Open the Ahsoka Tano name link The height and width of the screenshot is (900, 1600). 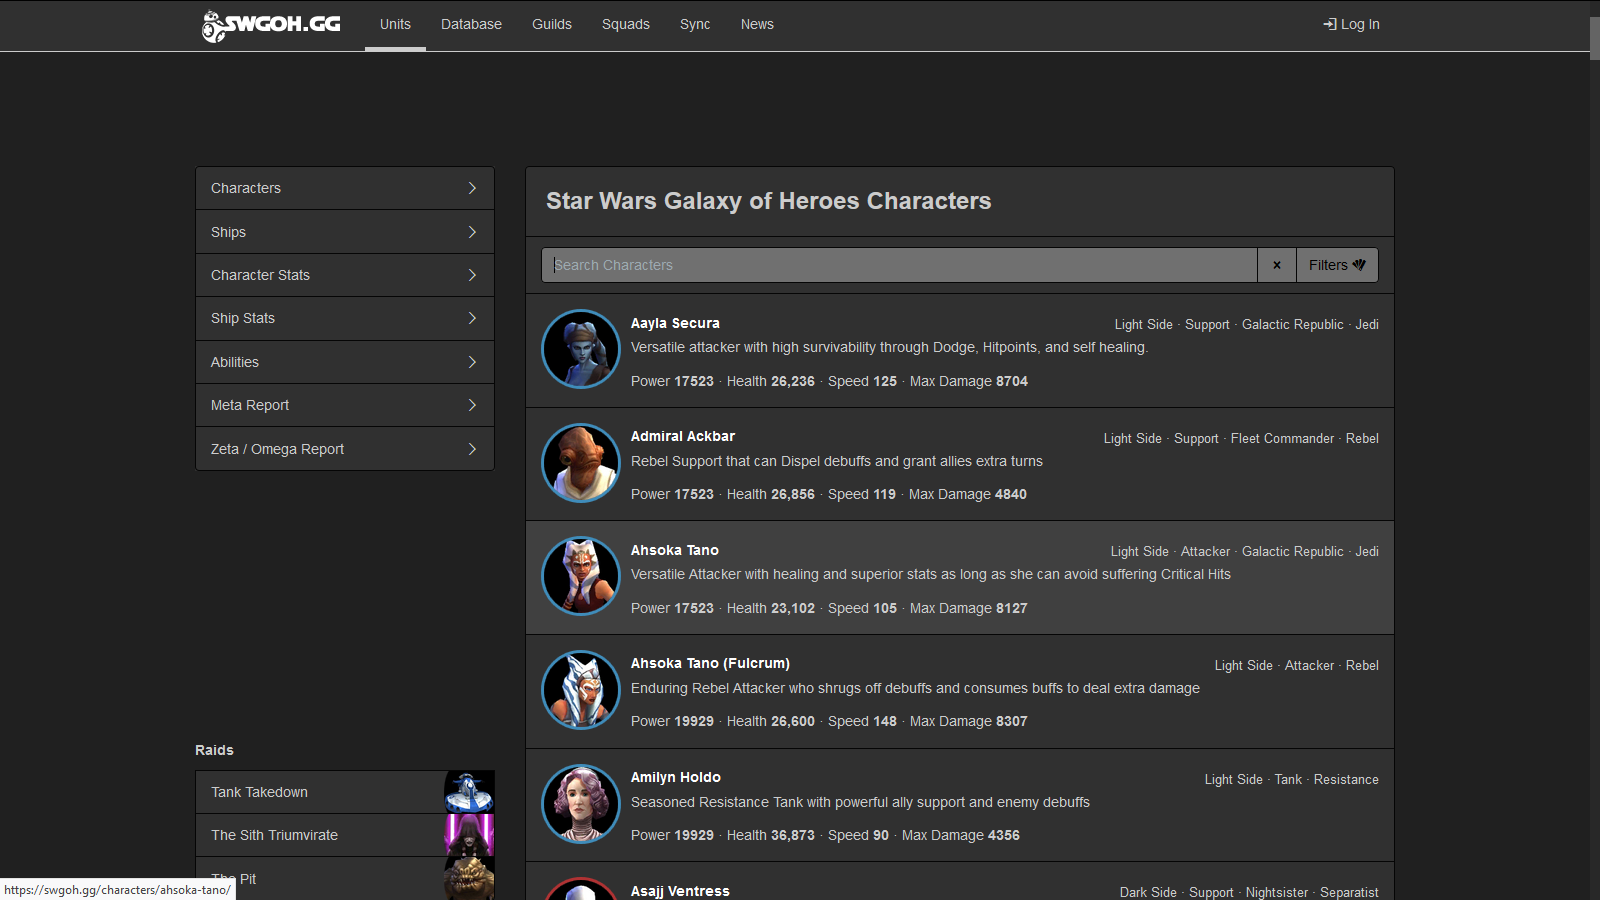(x=675, y=550)
